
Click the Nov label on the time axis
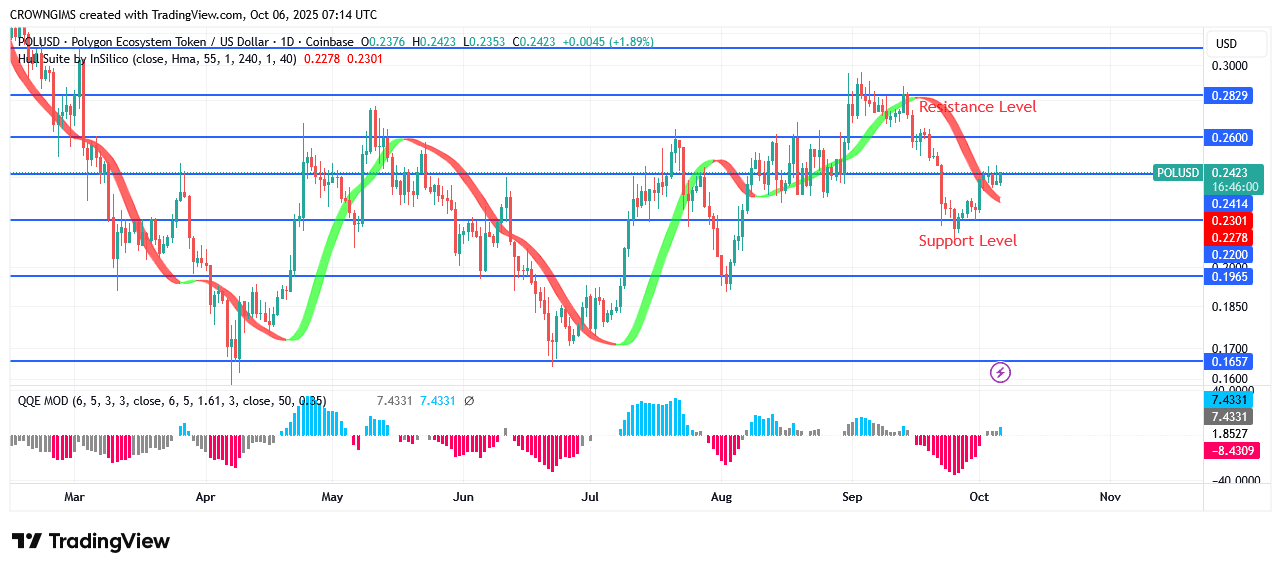[1109, 497]
